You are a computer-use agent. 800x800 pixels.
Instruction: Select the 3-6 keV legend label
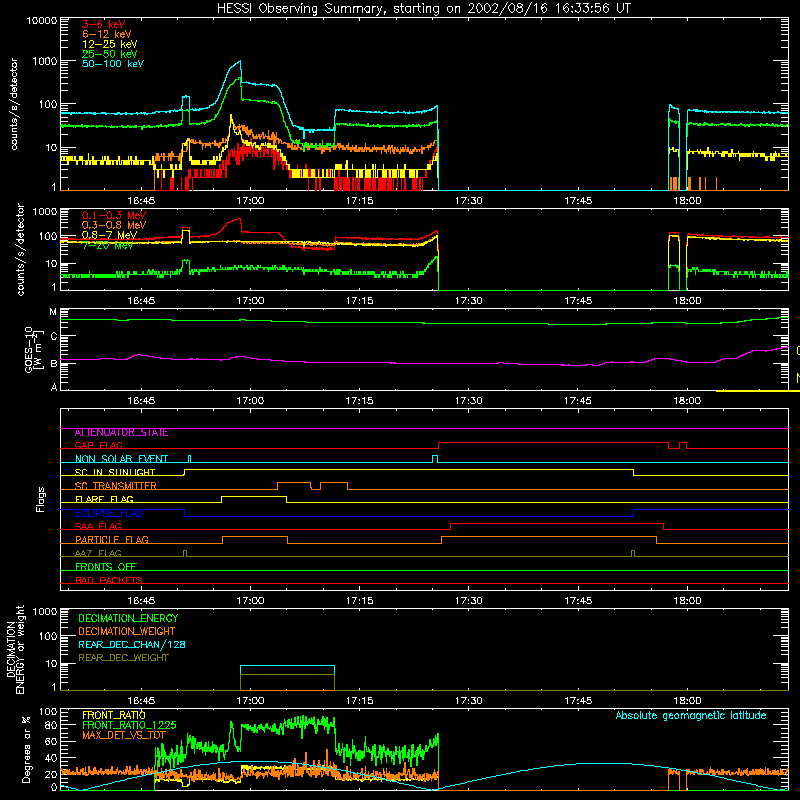[x=103, y=24]
